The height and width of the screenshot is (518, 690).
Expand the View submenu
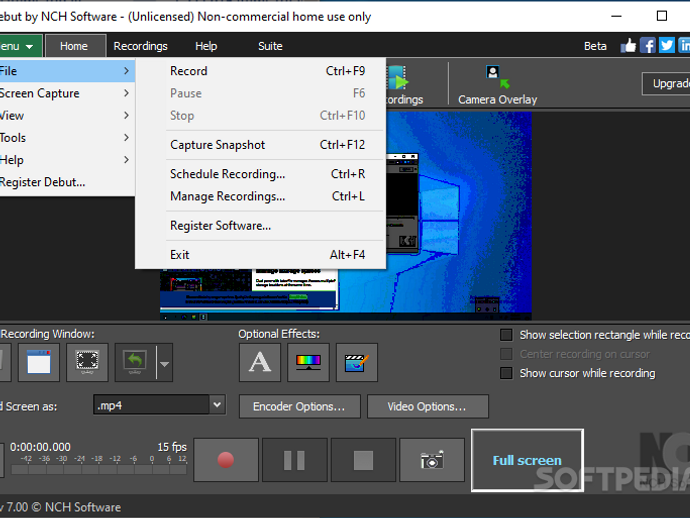[67, 115]
